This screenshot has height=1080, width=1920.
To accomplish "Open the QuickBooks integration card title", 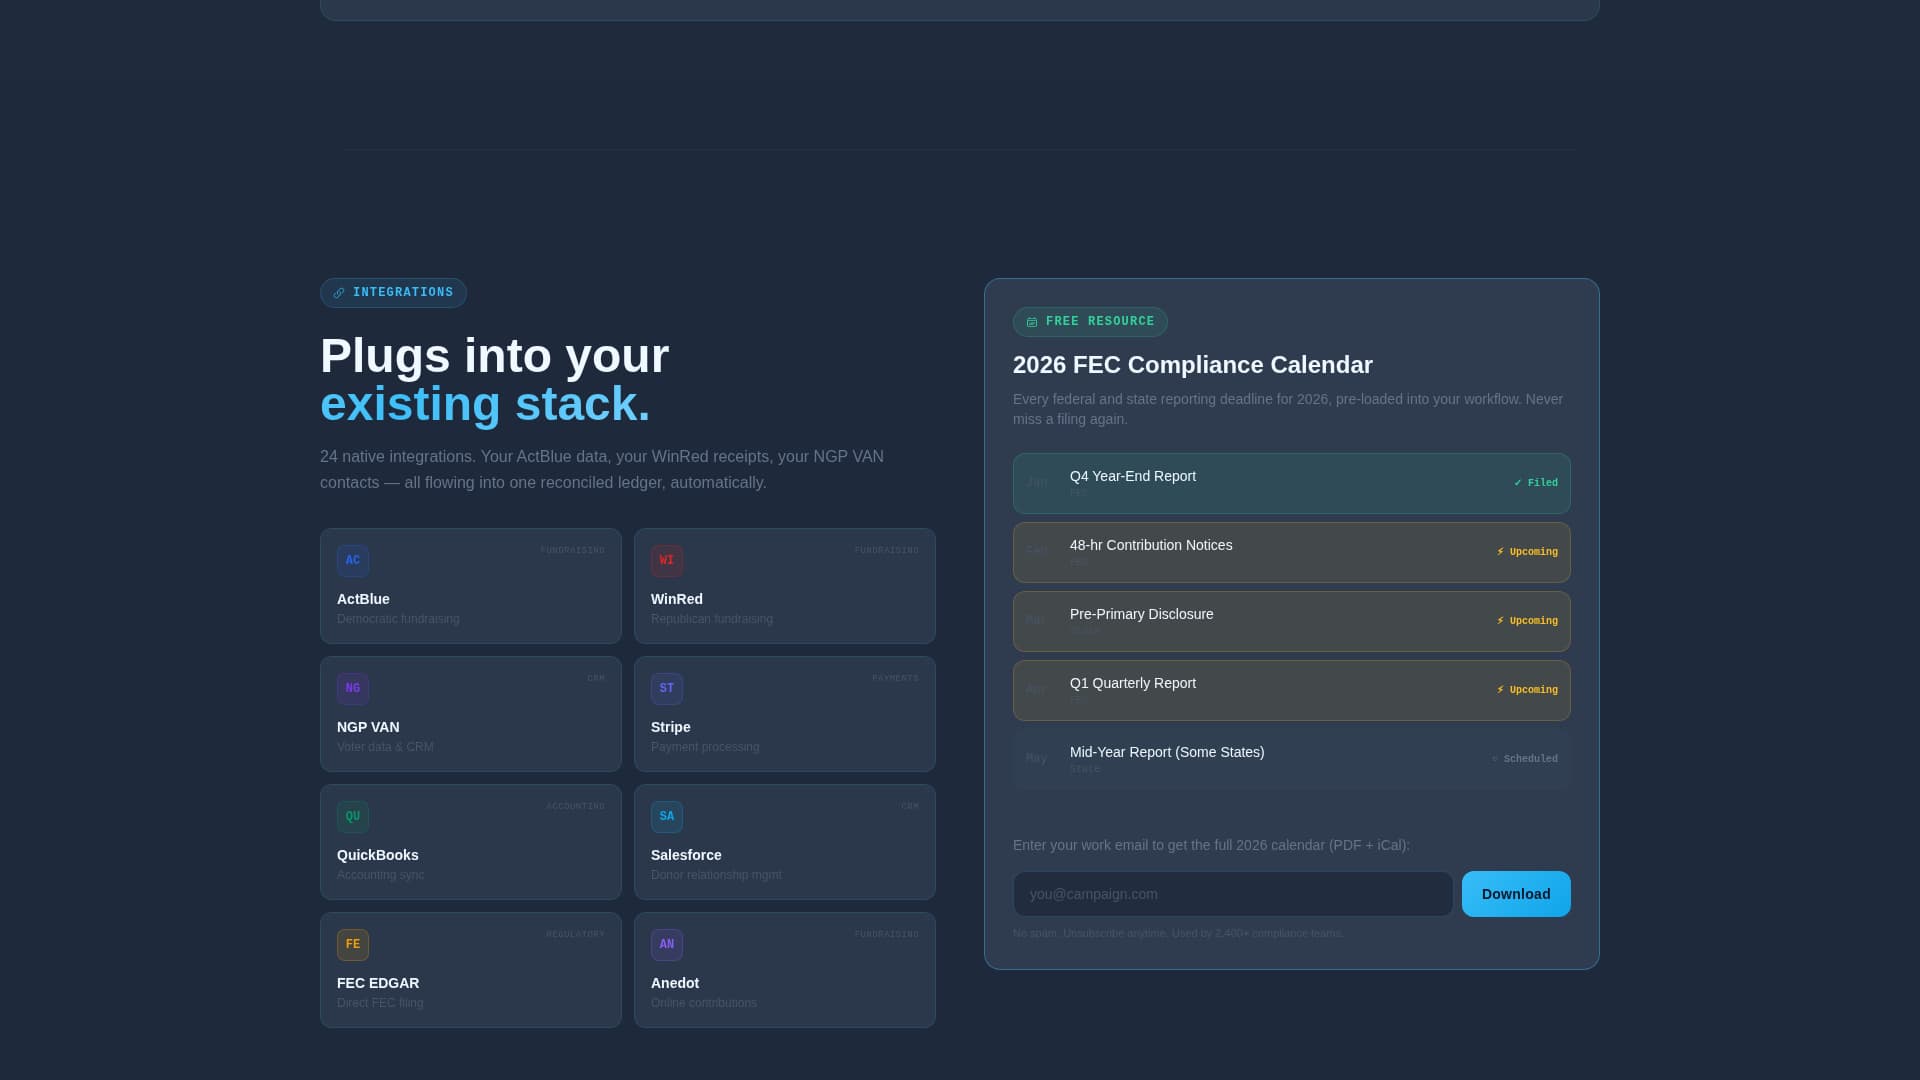I will point(378,855).
